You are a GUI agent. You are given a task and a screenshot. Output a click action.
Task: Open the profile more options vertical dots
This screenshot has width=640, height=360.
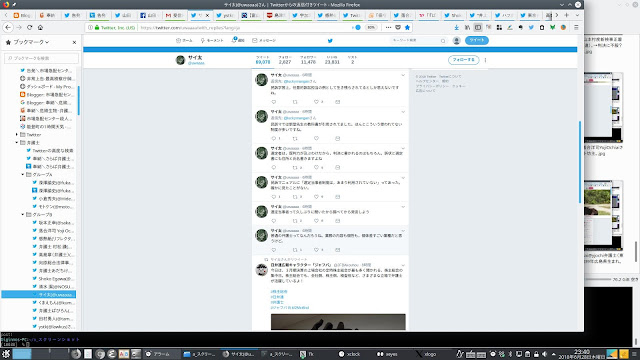click(x=485, y=60)
